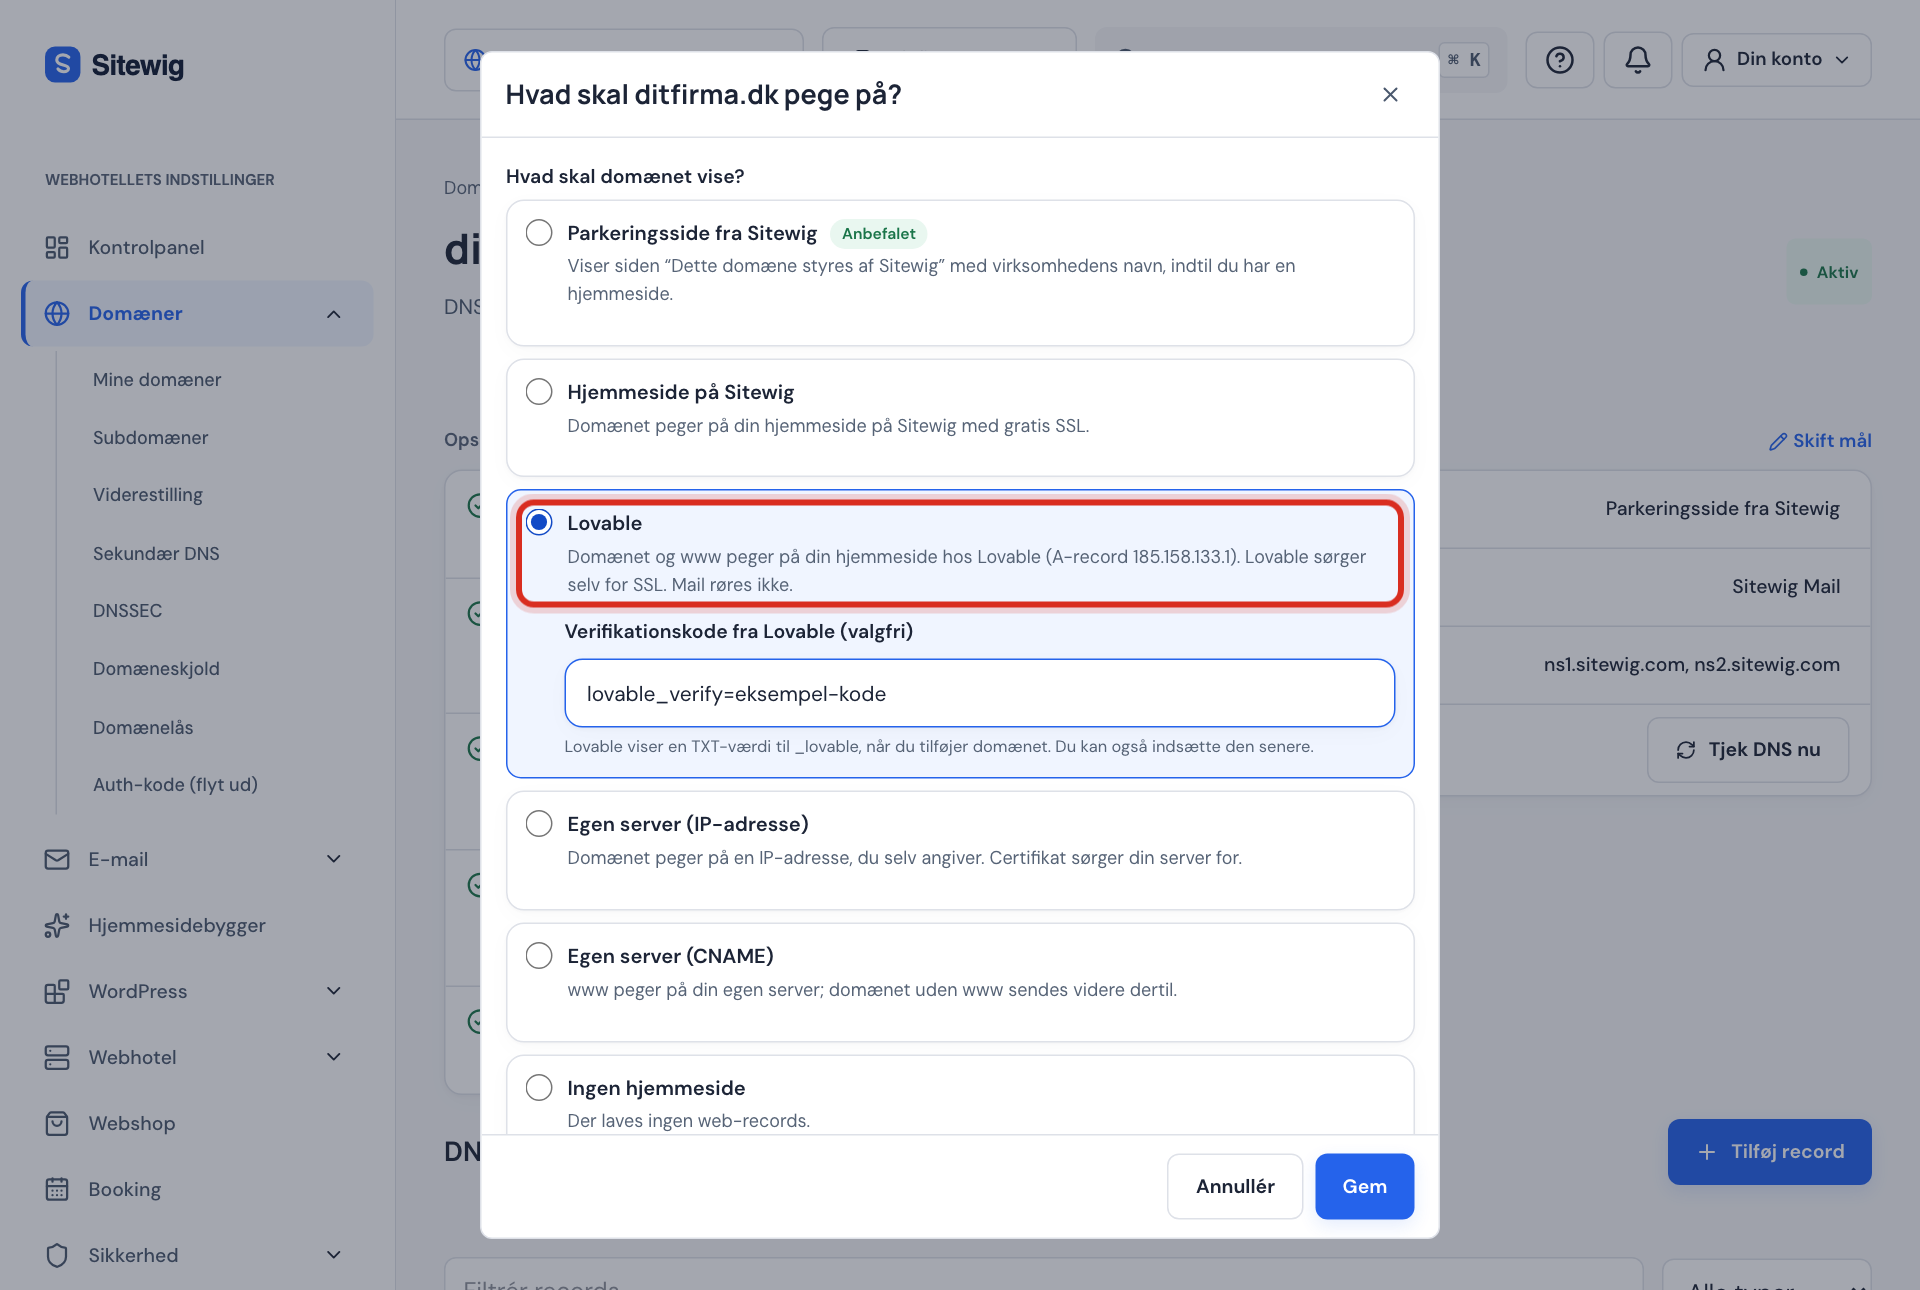Close the dialog with the X
Screen dimensions: 1920x1290
coord(1390,94)
